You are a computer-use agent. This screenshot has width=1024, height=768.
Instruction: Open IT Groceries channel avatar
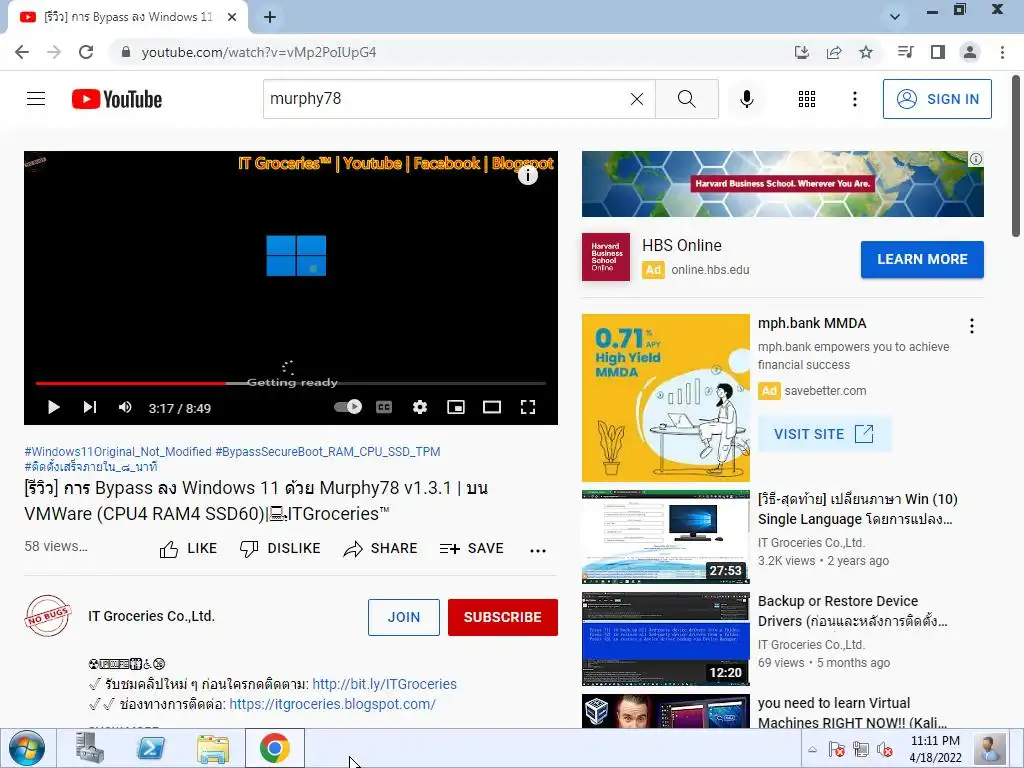[48, 615]
